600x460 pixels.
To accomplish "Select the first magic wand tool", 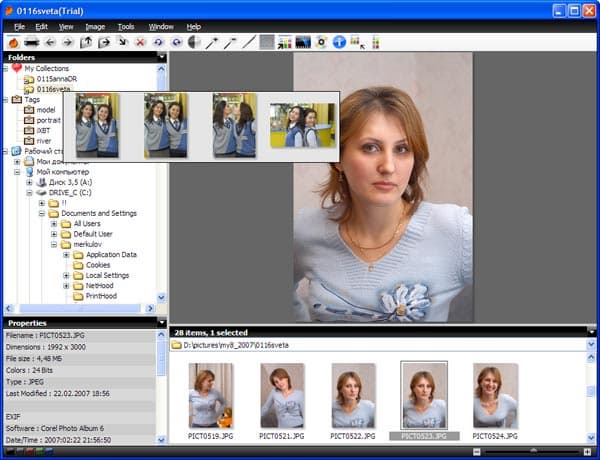I will 212,42.
